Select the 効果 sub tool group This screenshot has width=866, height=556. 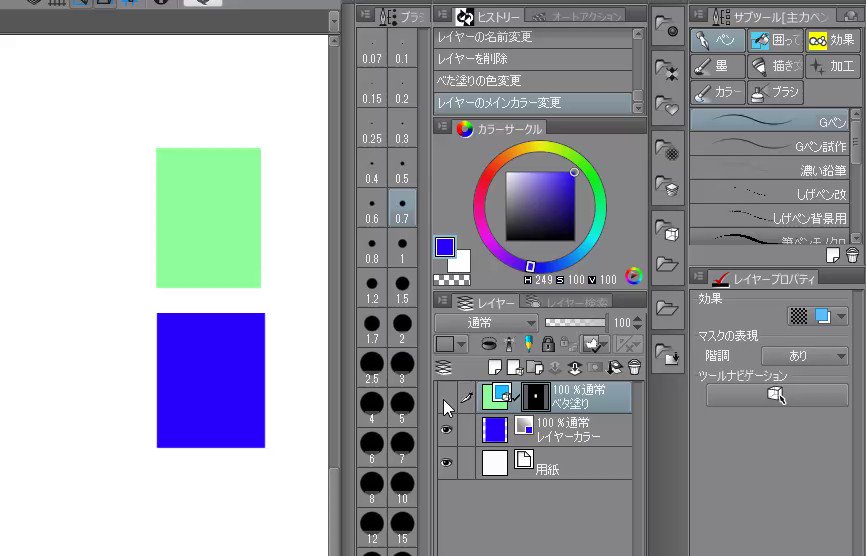tap(832, 40)
